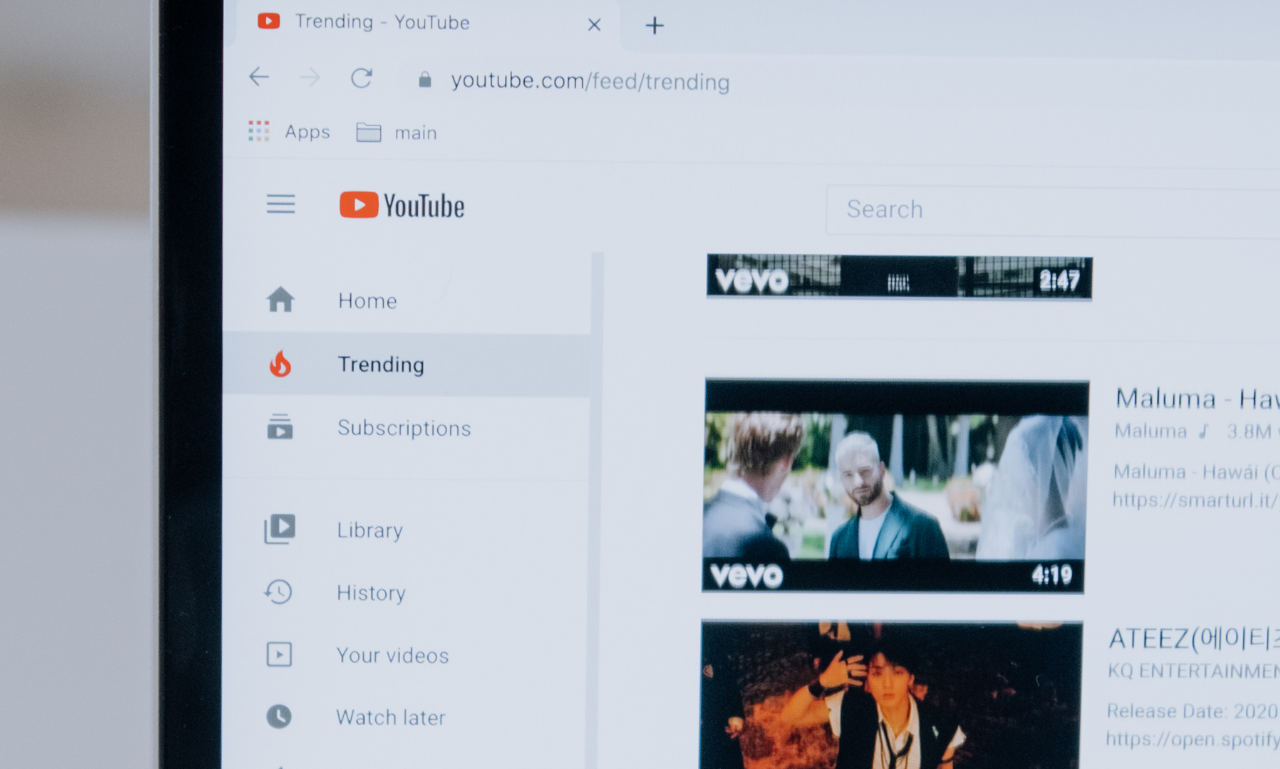This screenshot has height=769, width=1280.
Task: Click the Search input field
Action: tap(1053, 210)
